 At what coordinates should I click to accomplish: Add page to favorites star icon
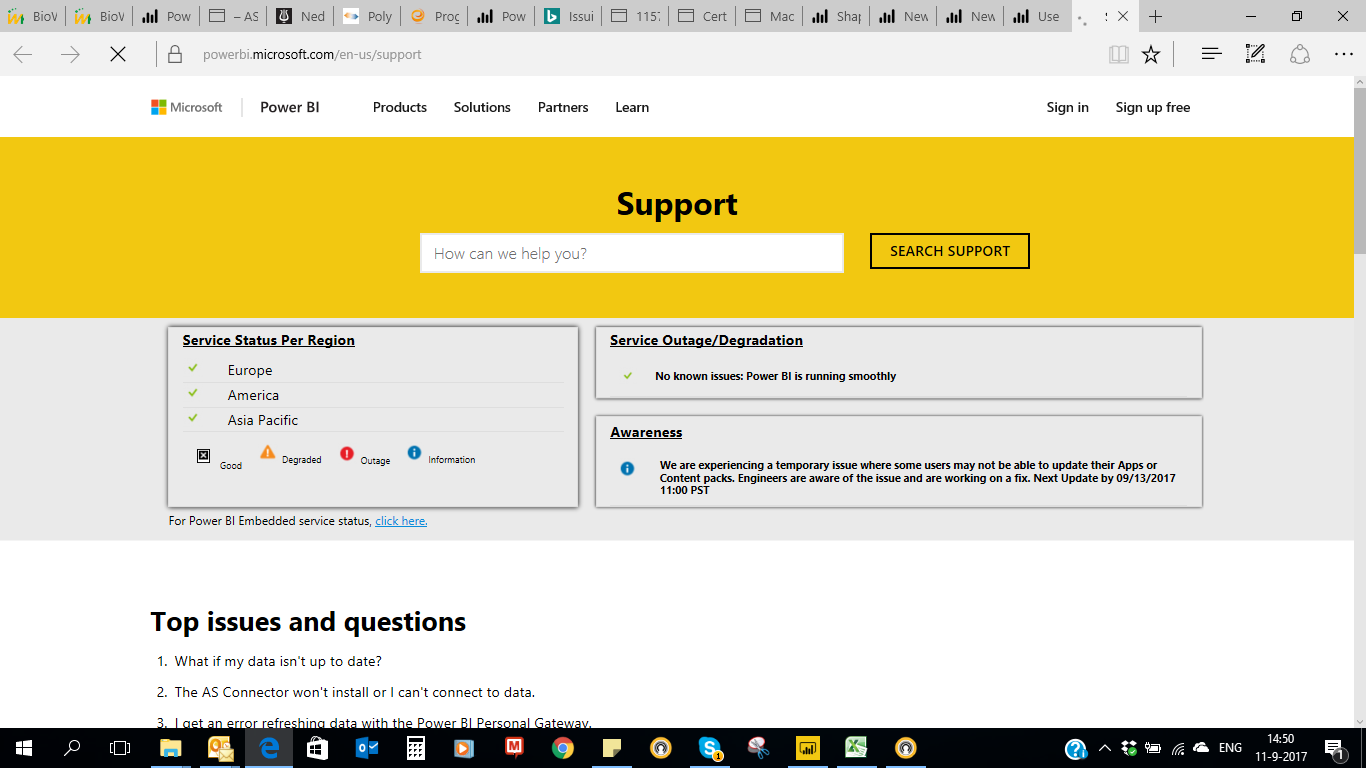pyautogui.click(x=1151, y=54)
